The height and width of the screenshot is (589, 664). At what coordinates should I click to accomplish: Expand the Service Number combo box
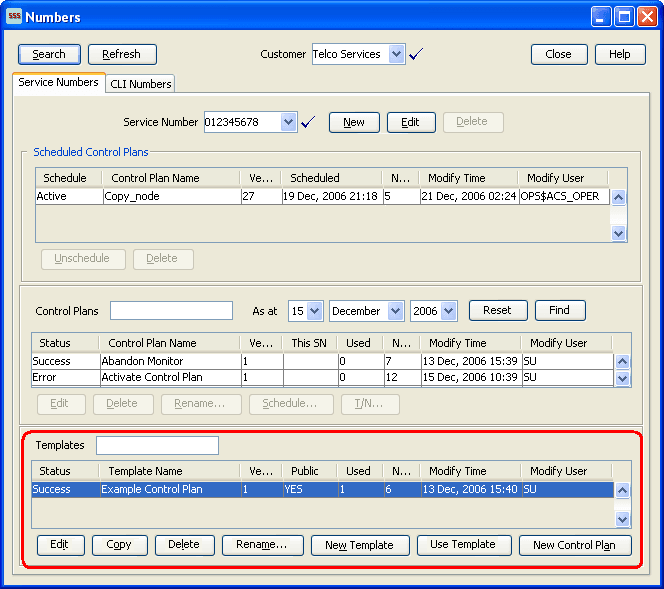pos(289,122)
